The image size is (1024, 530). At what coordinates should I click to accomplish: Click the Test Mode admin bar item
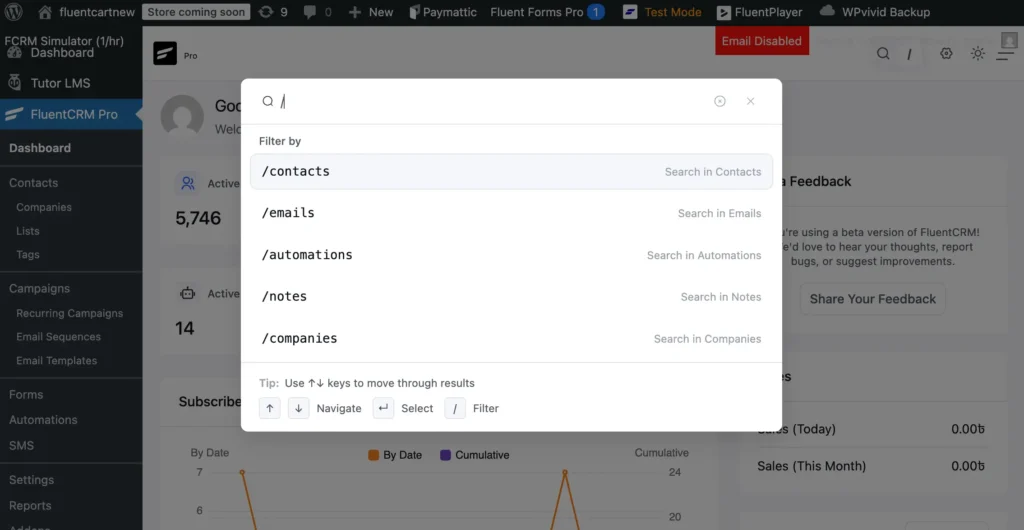662,12
